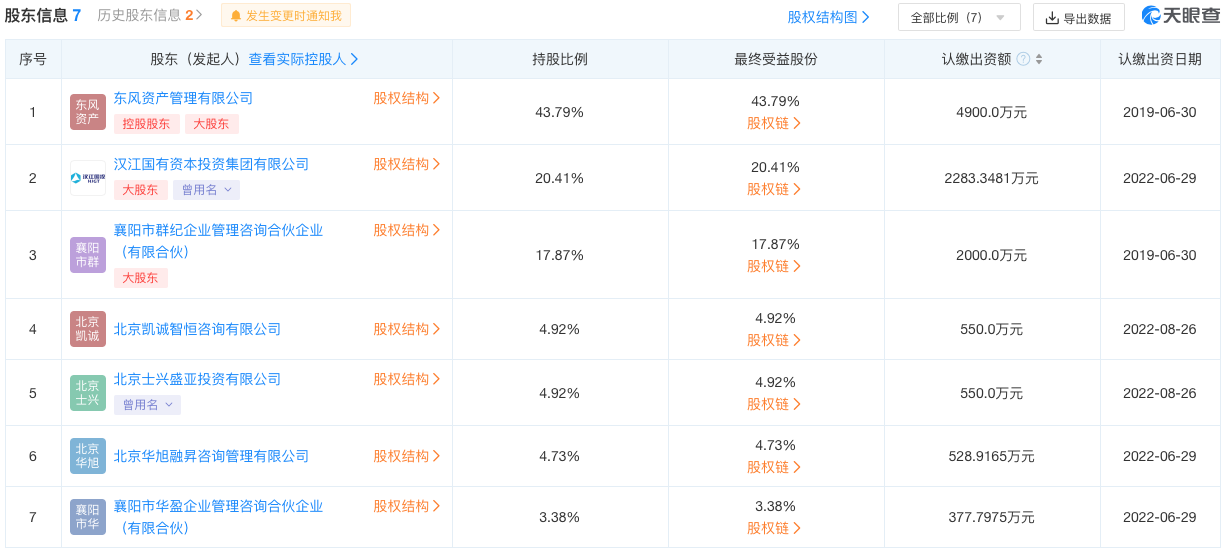Open 股权链 for 东风资产管理有限公司
The height and width of the screenshot is (551, 1225).
[x=775, y=124]
